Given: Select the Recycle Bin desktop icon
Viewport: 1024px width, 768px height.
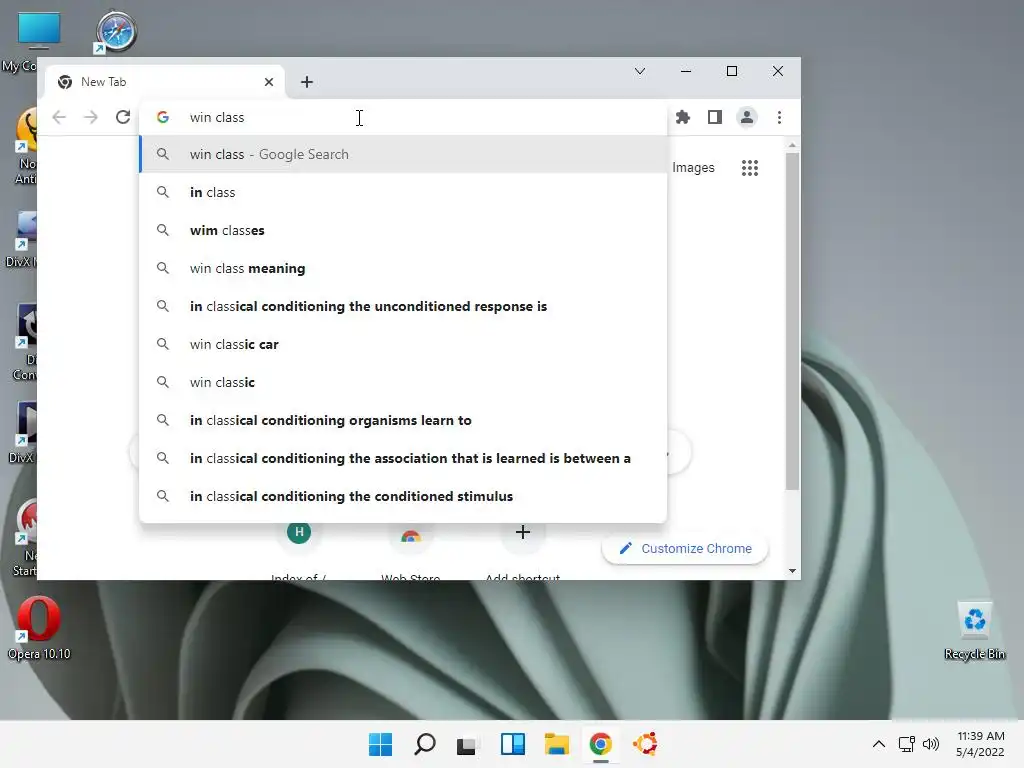Looking at the screenshot, I should pos(974,631).
